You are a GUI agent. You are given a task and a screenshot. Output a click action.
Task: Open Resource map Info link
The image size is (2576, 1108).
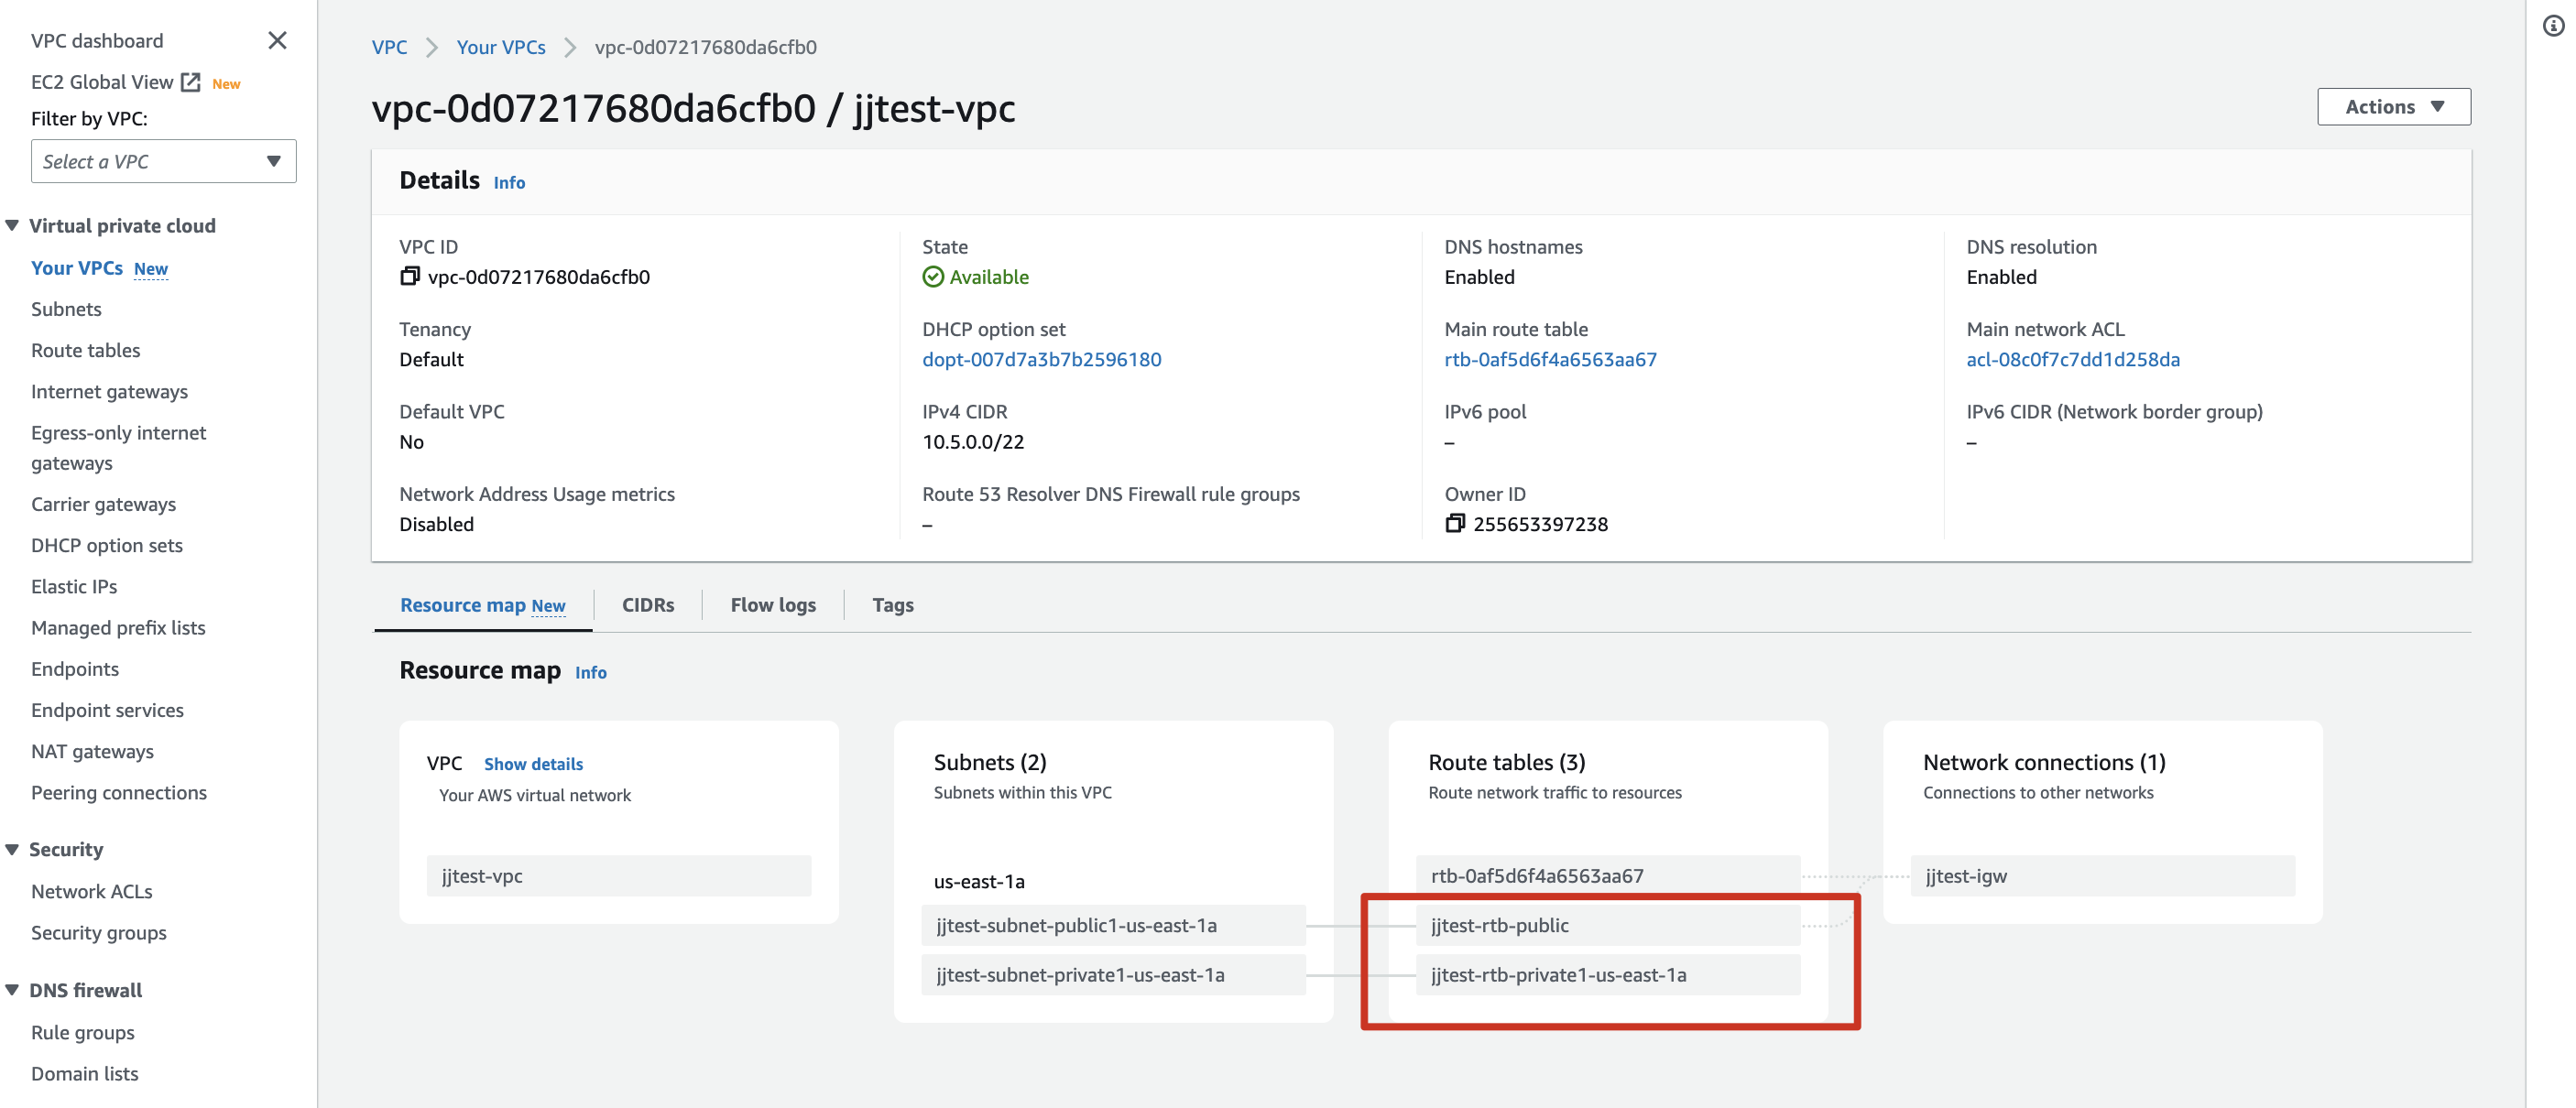point(591,672)
